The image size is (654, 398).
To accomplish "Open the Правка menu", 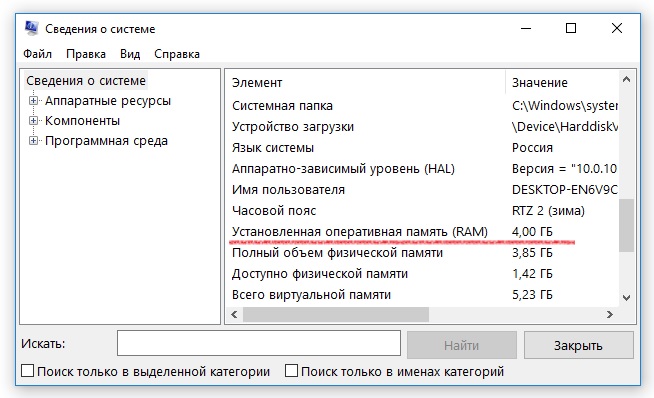I will click(86, 54).
